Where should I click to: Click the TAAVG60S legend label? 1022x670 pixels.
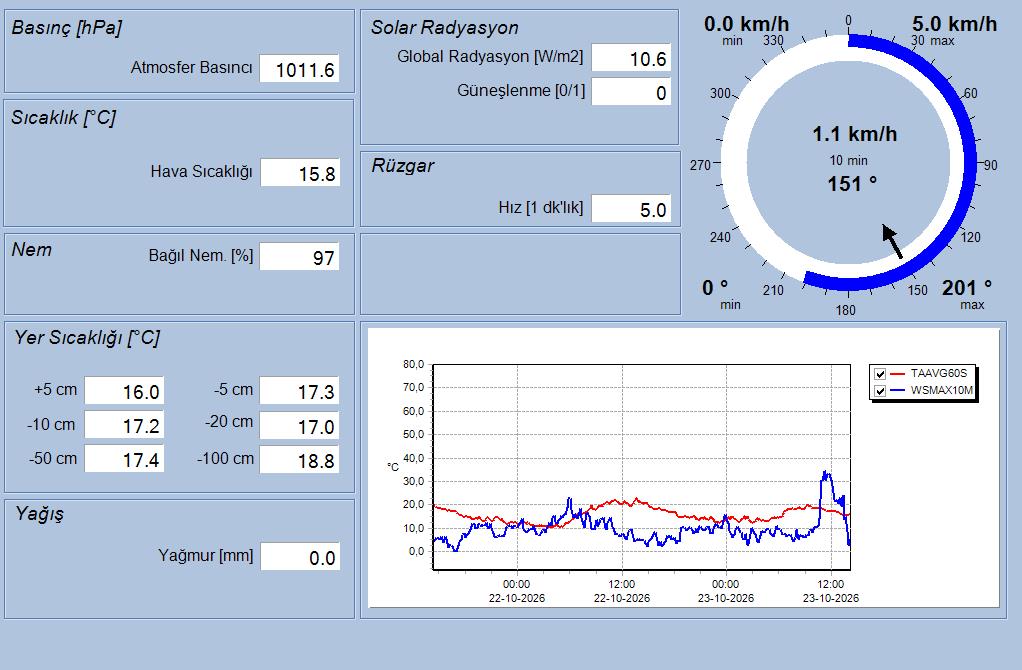tap(939, 373)
